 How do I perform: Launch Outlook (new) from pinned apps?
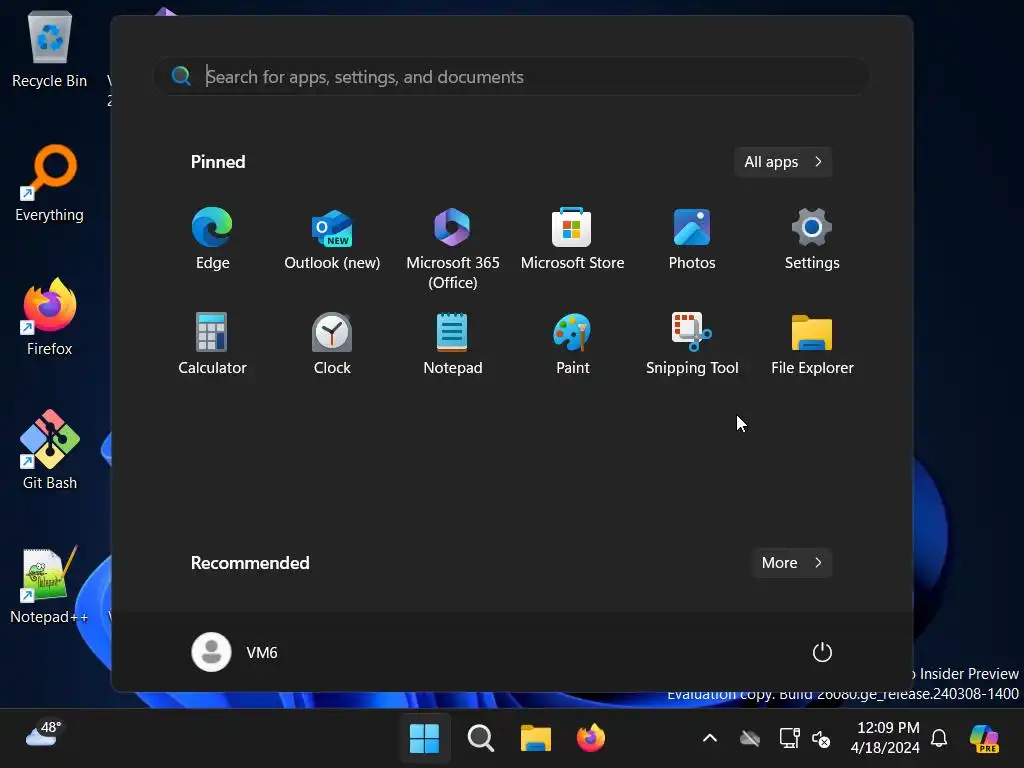(332, 239)
